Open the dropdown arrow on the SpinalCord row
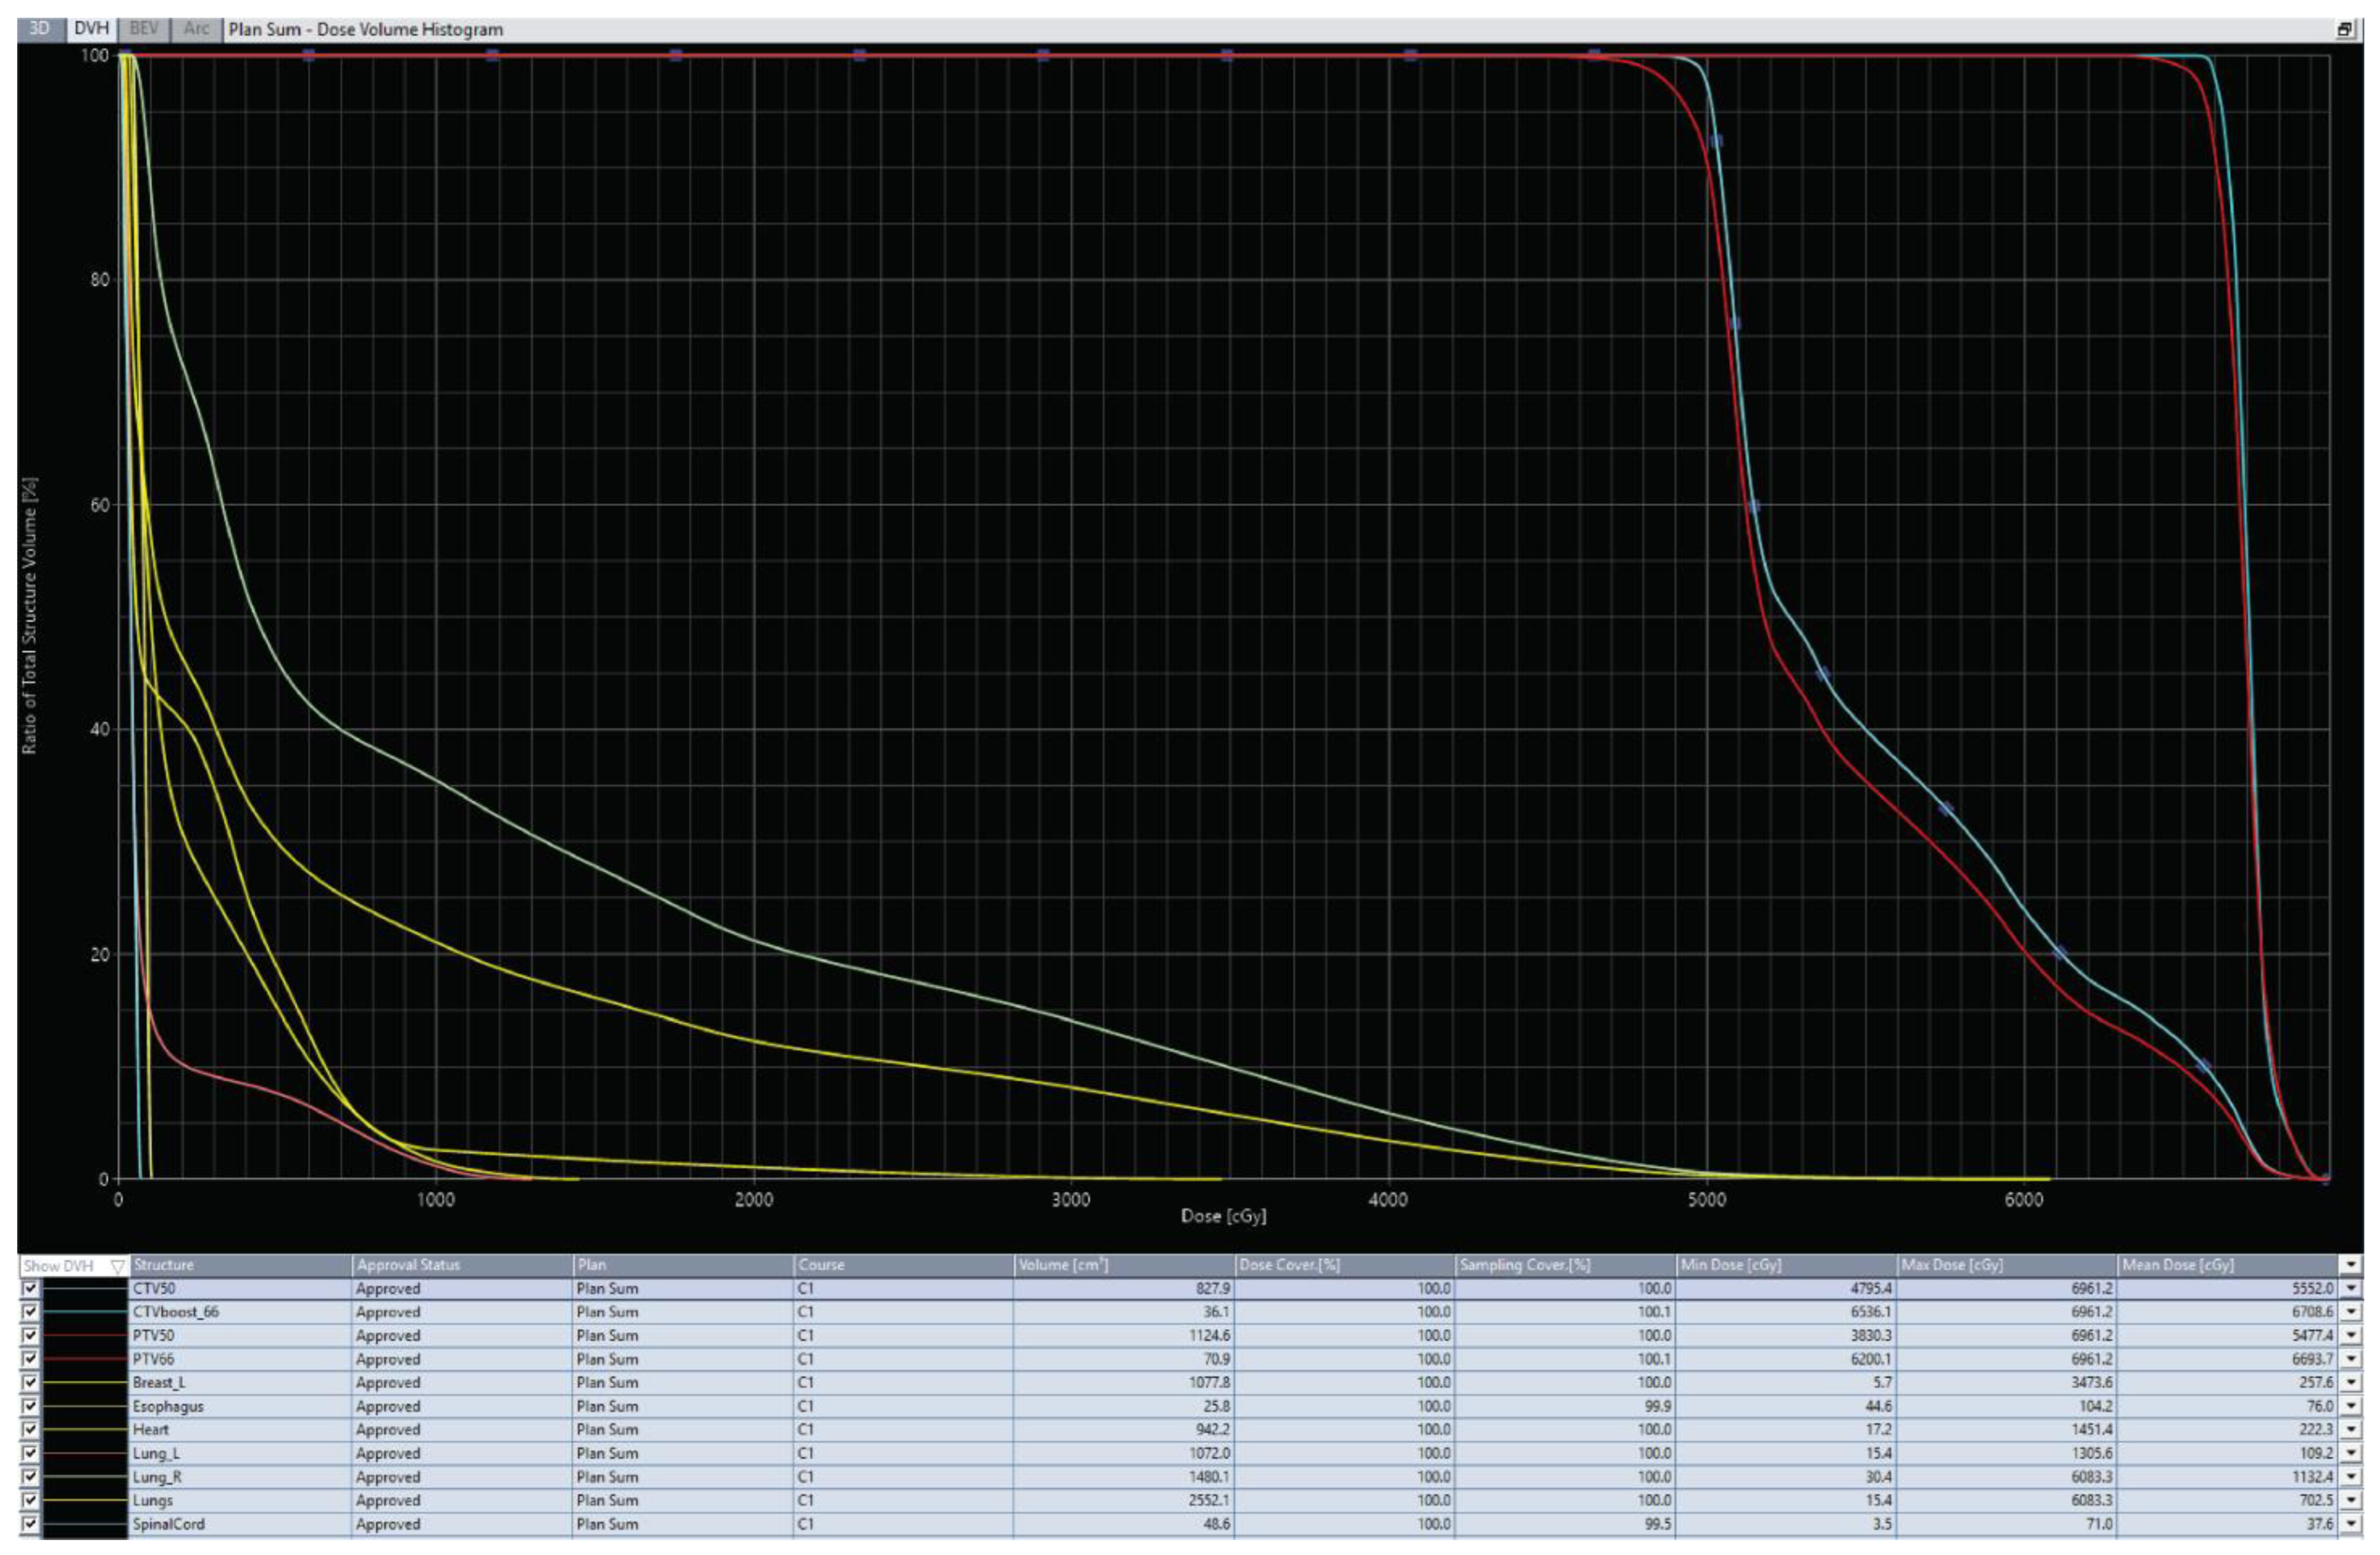 (2351, 1523)
